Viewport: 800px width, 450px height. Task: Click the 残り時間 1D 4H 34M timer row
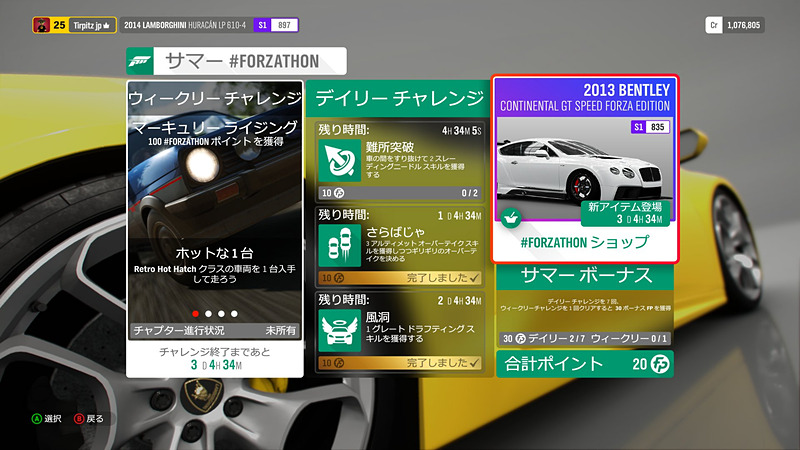click(x=399, y=215)
